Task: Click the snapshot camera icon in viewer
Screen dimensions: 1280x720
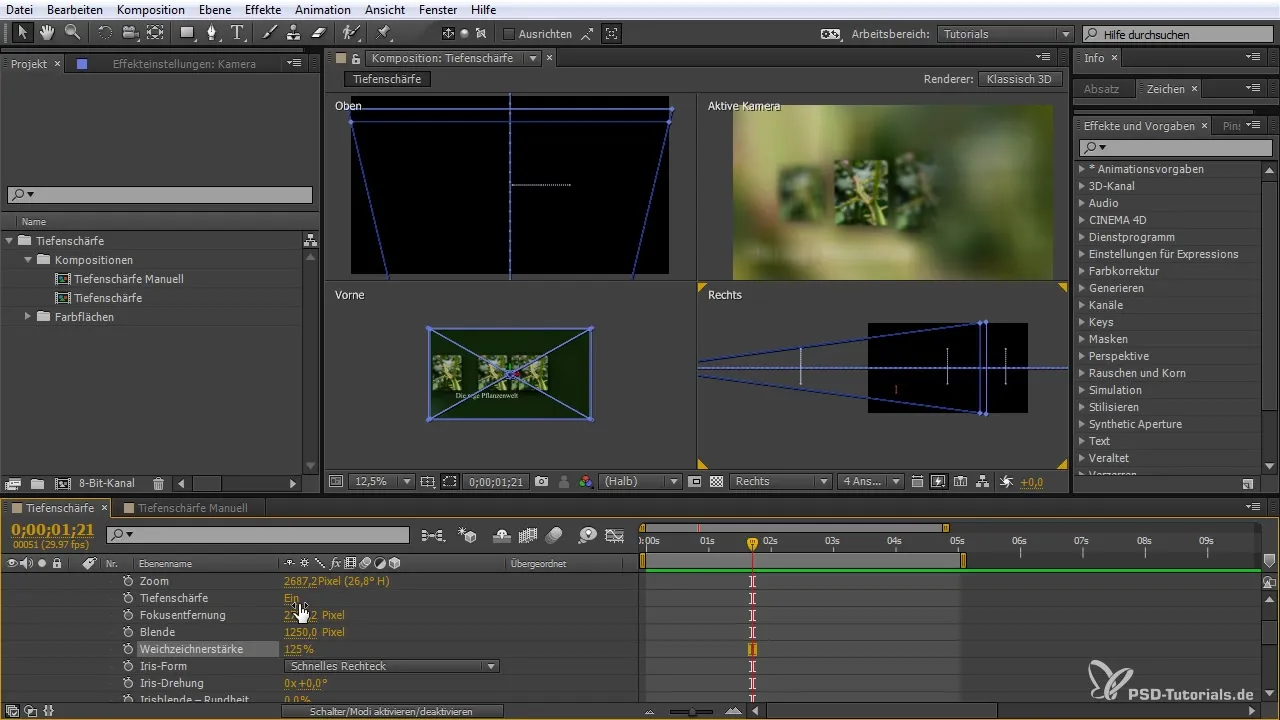Action: point(541,481)
